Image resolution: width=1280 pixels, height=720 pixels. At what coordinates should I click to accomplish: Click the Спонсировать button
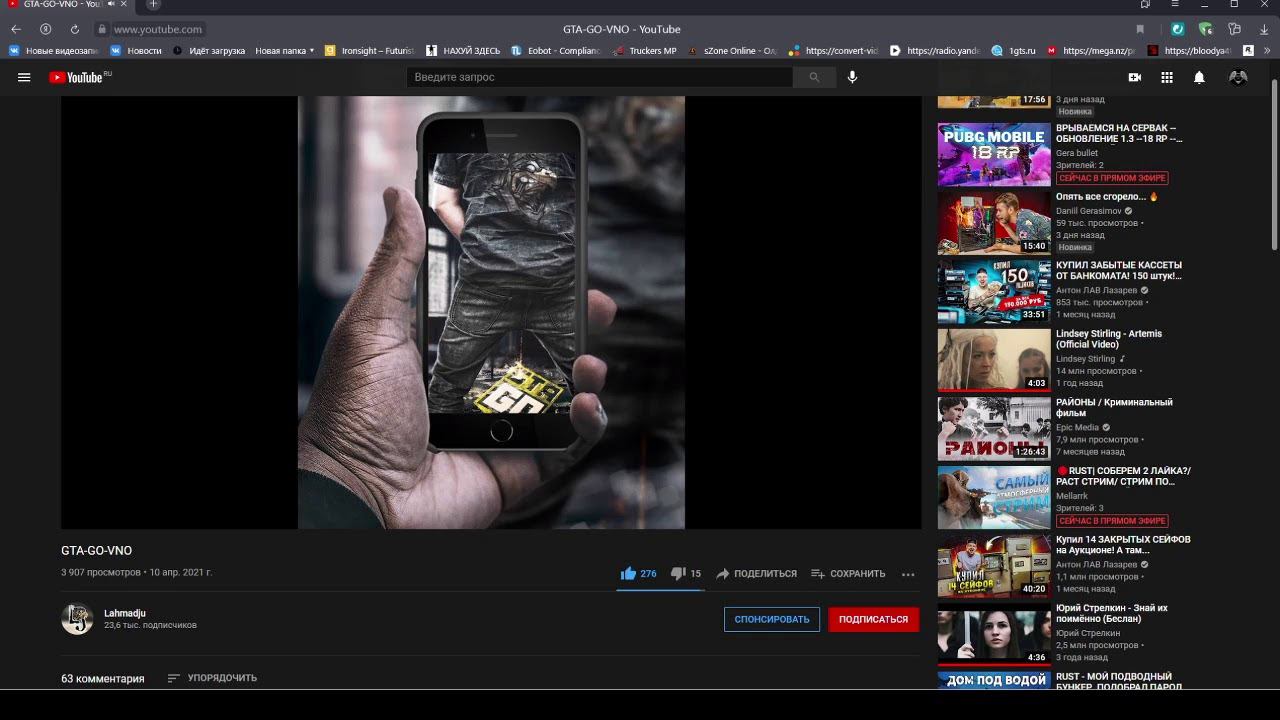772,619
